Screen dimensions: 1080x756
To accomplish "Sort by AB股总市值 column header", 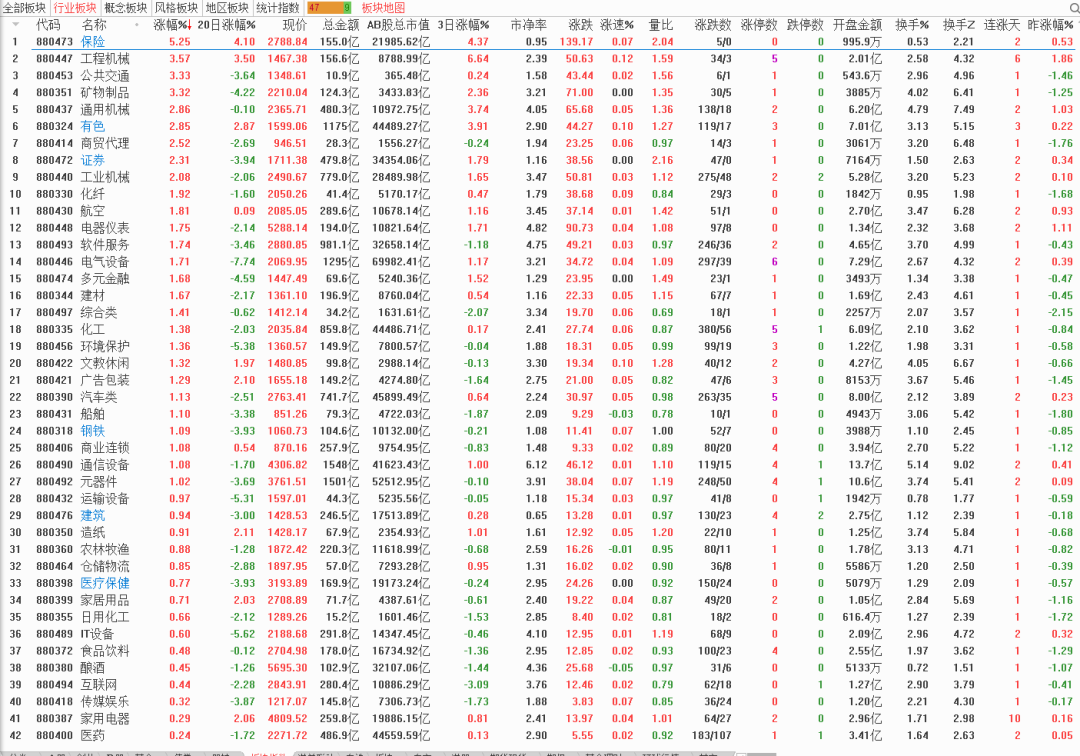I will click(x=398, y=25).
